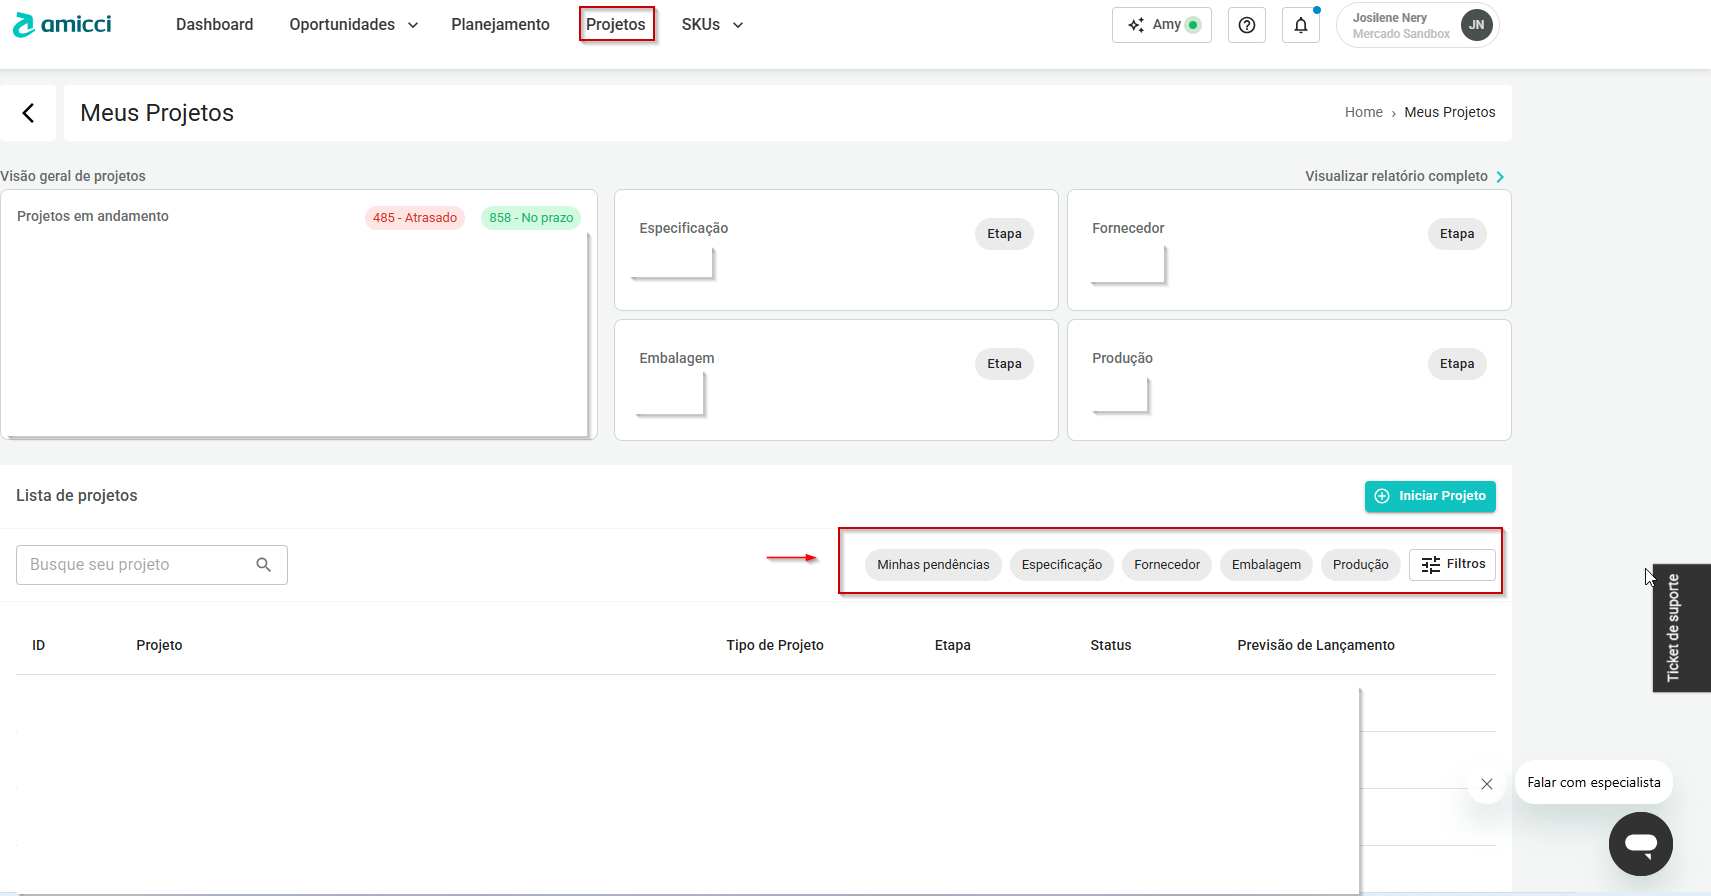The height and width of the screenshot is (896, 1711).
Task: Expand the Oportunidades dropdown menu
Action: pyautogui.click(x=353, y=25)
